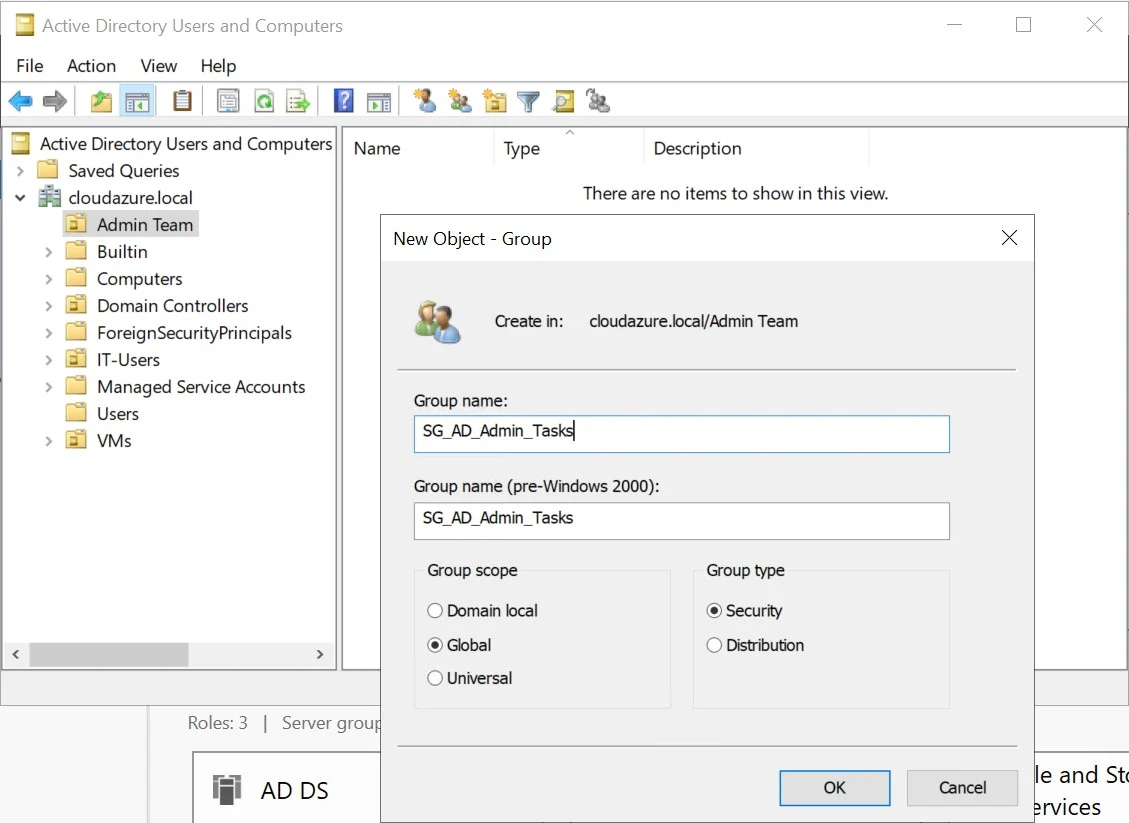Go up one level in toolbar
Image resolution: width=1129 pixels, height=823 pixels.
point(101,102)
